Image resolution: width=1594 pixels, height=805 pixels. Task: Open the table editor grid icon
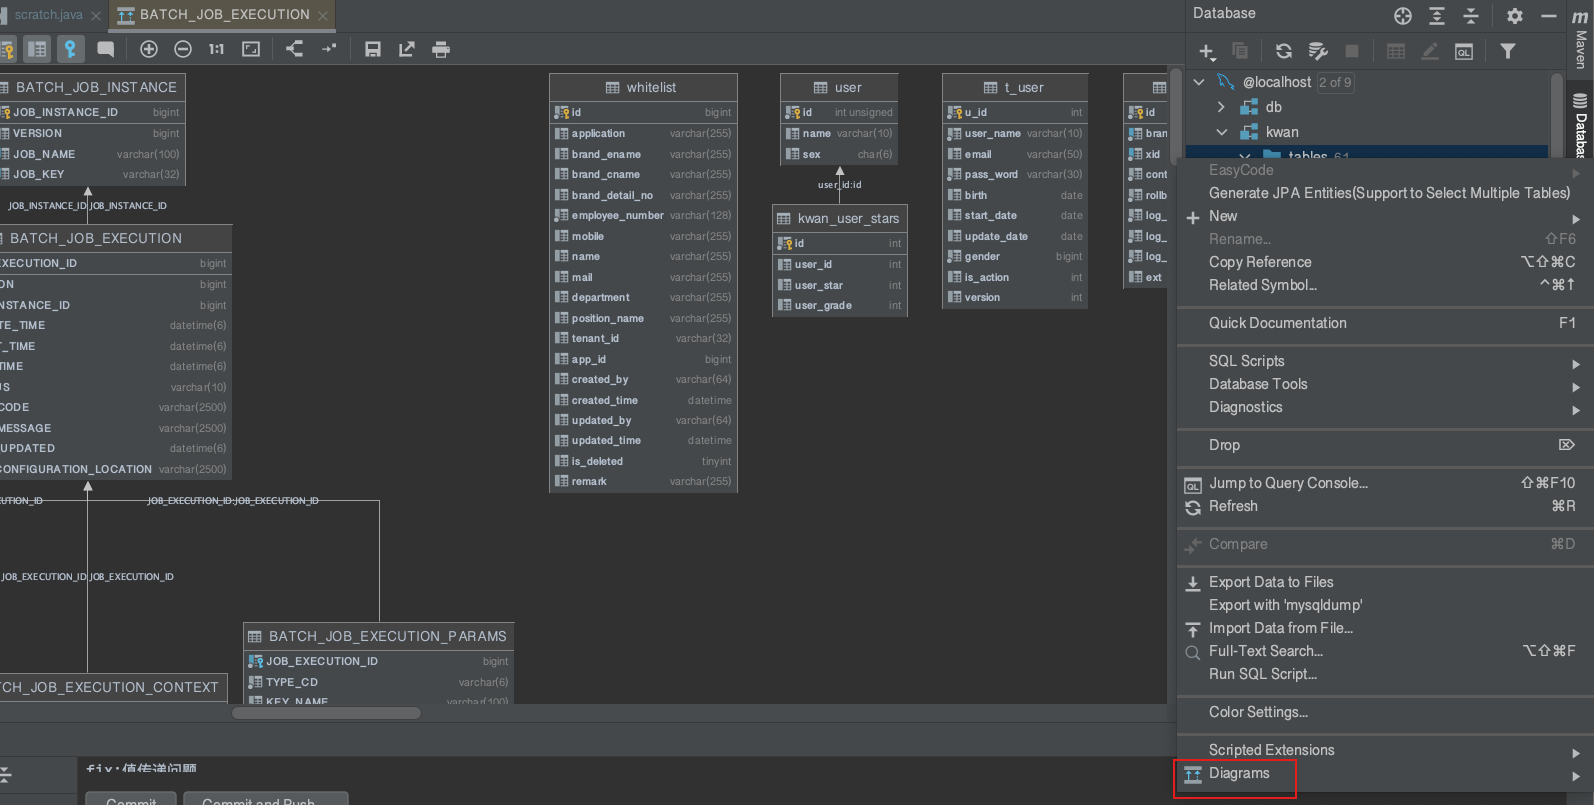(x=1396, y=51)
